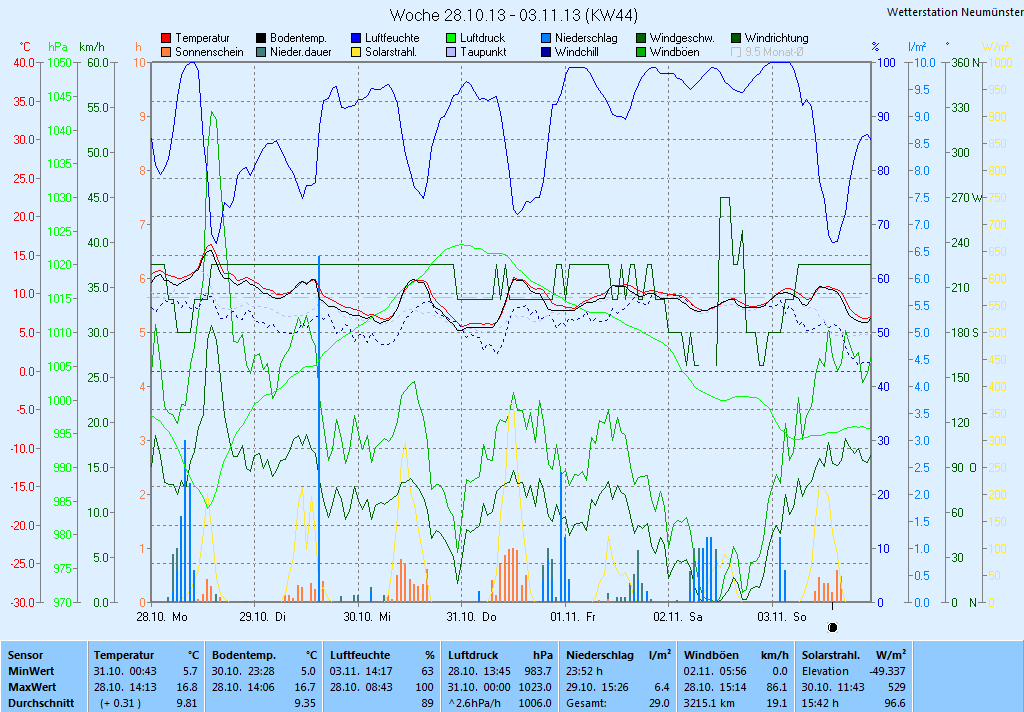The height and width of the screenshot is (712, 1024).
Task: Click the lavender Taupunkt legend square
Action: point(451,52)
